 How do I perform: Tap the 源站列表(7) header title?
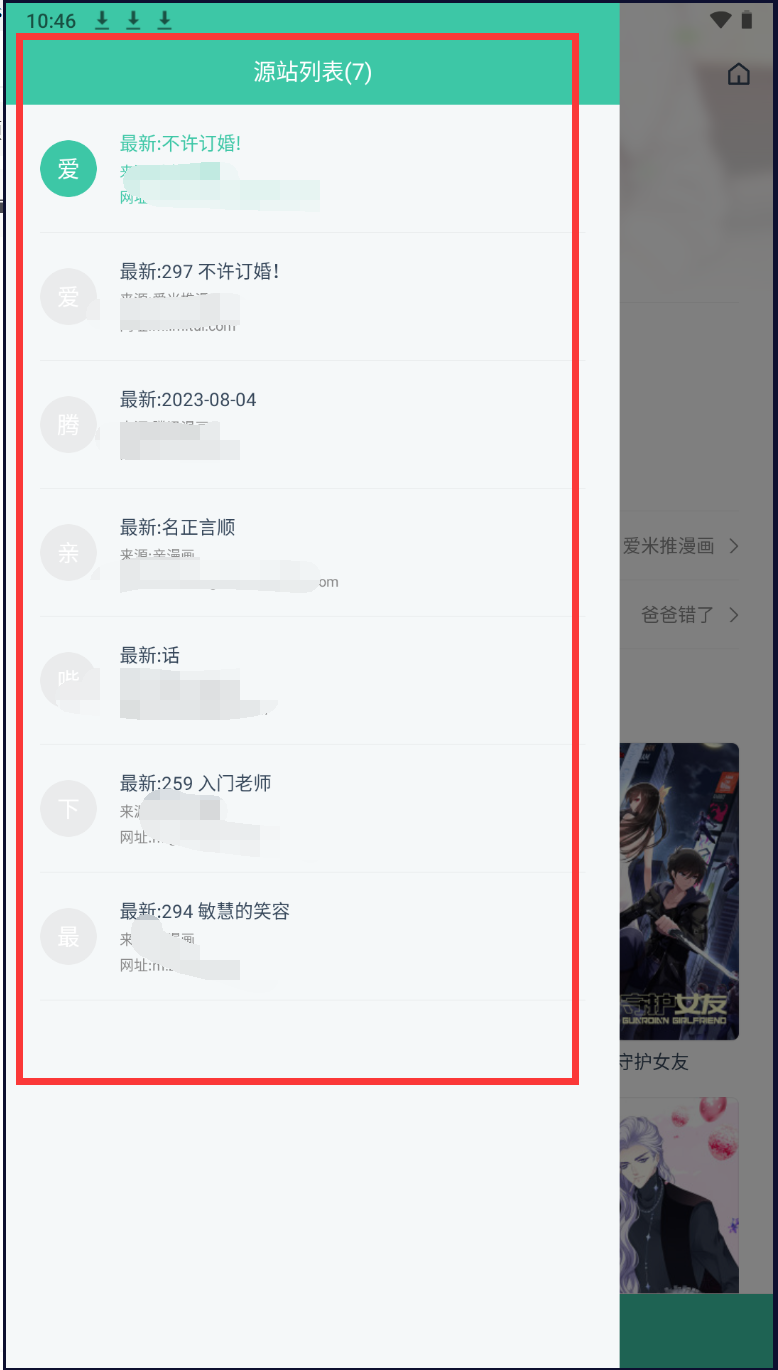point(313,72)
